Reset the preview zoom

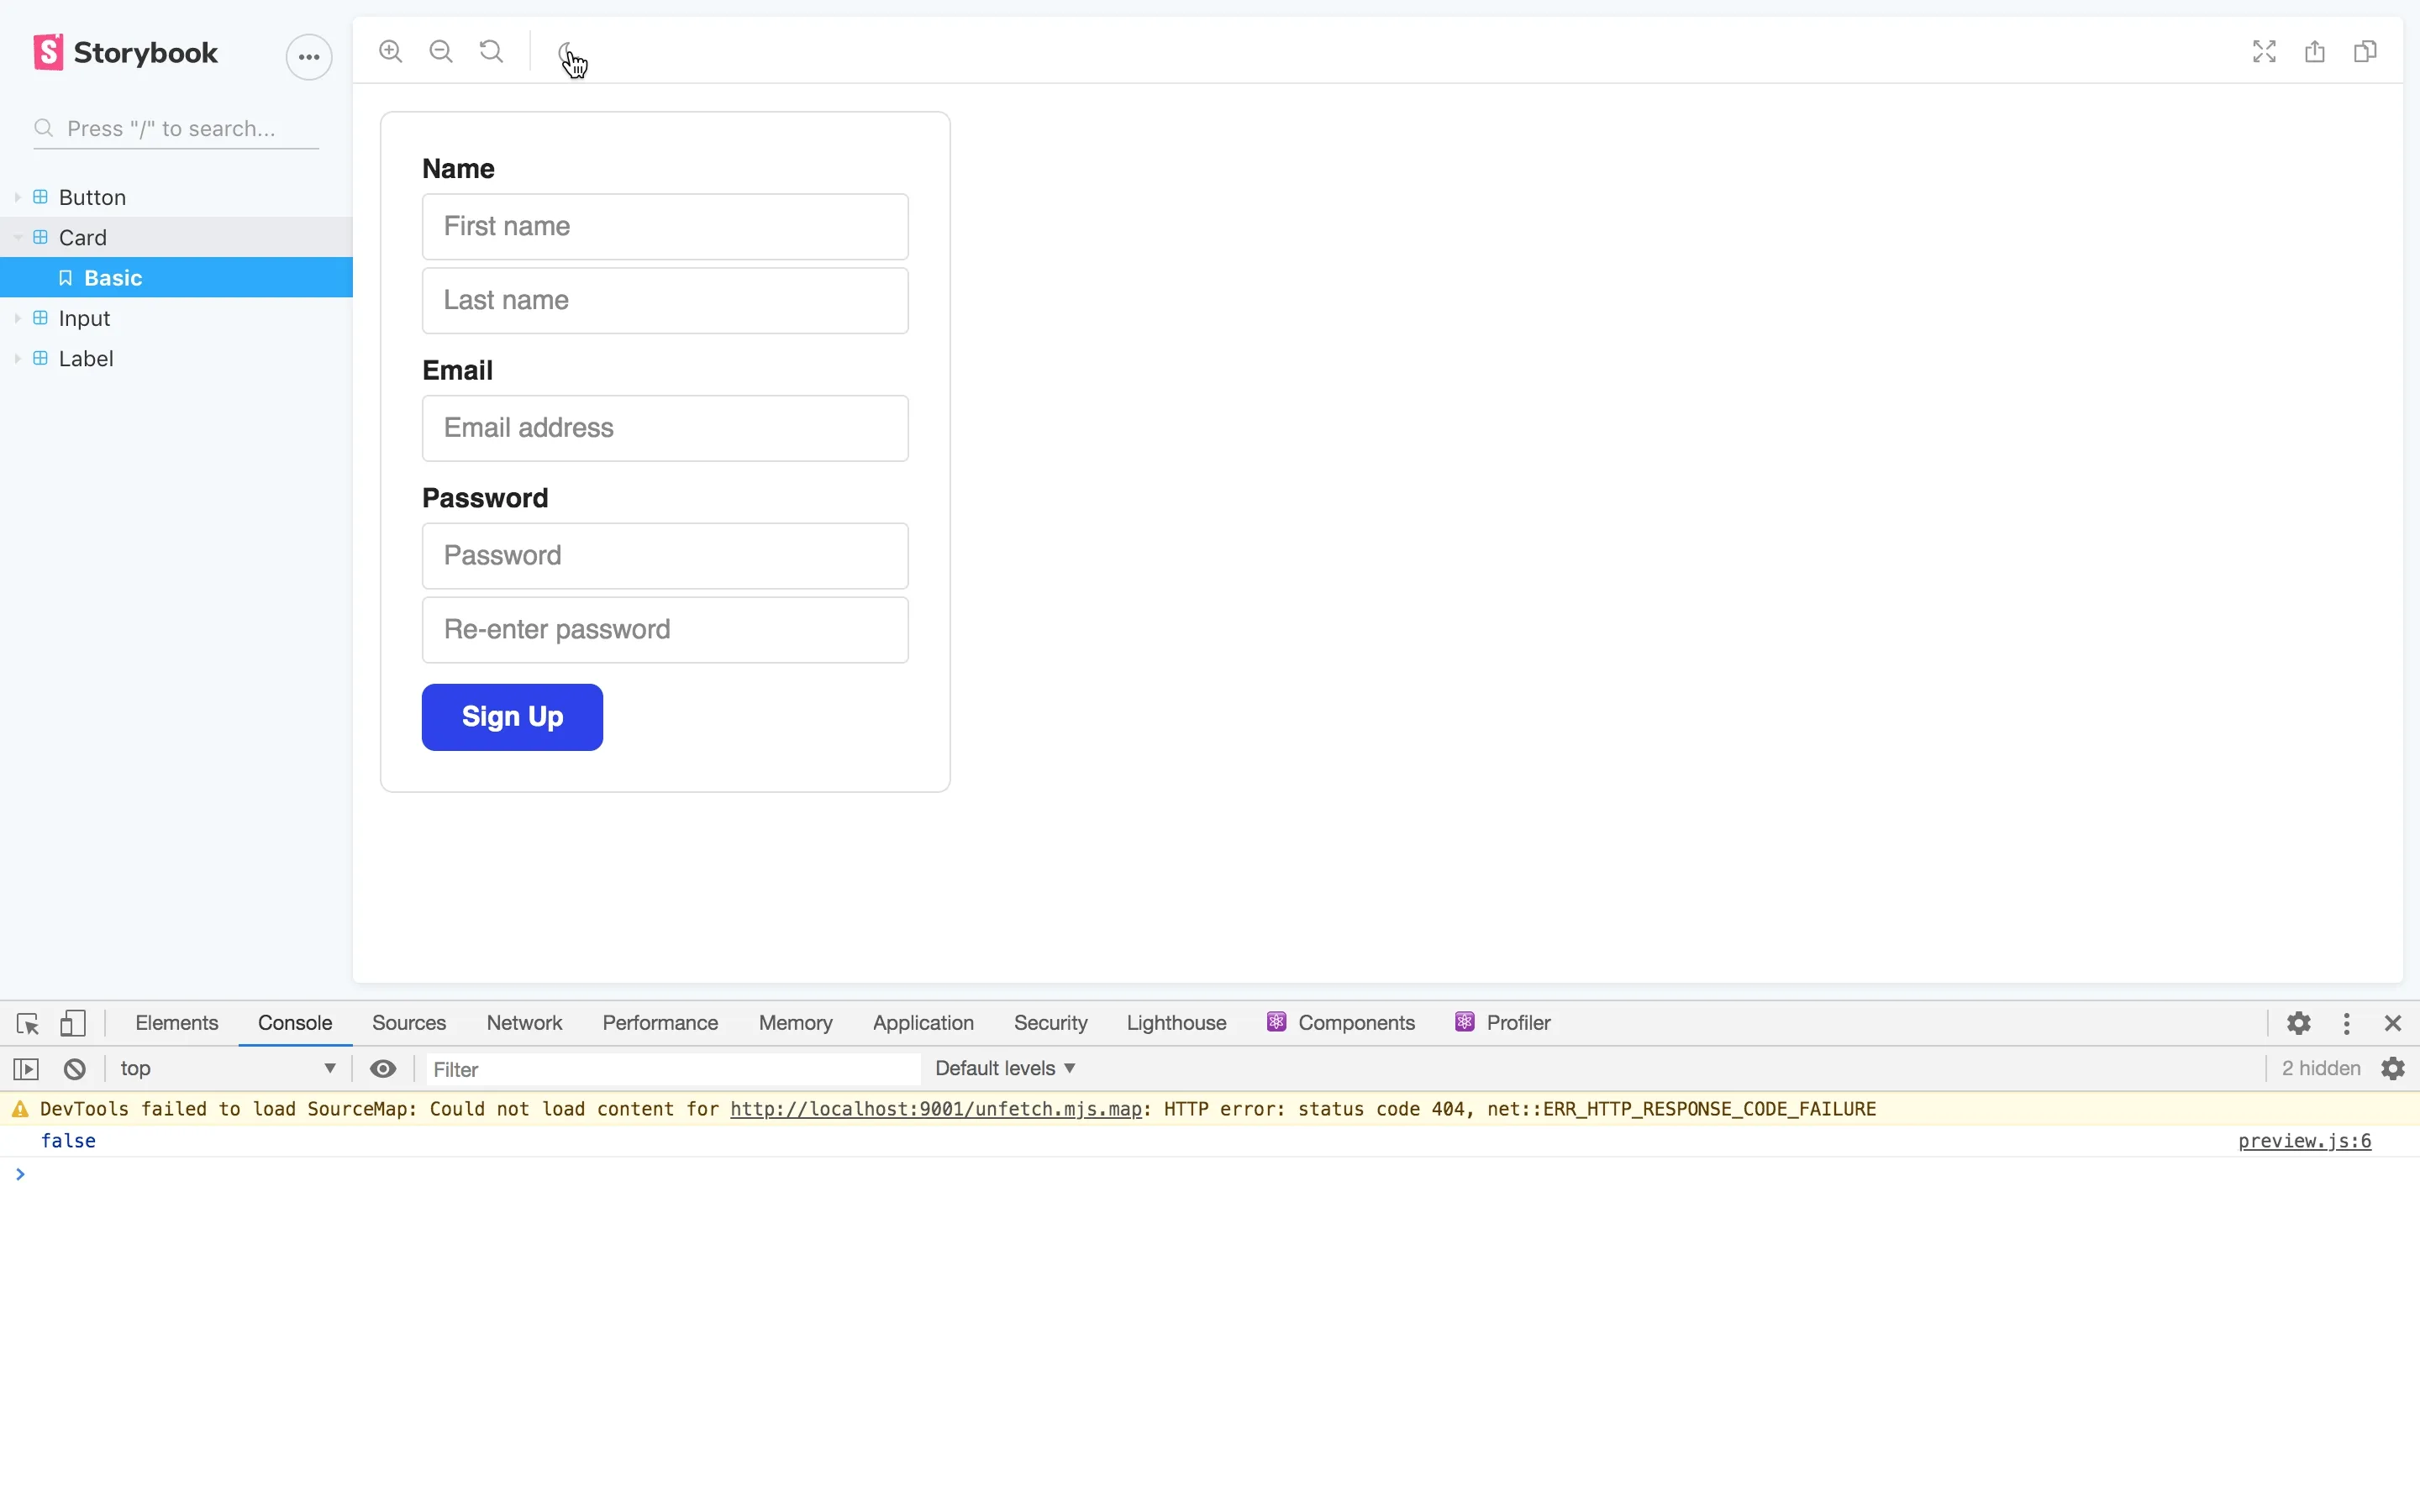[x=491, y=51]
